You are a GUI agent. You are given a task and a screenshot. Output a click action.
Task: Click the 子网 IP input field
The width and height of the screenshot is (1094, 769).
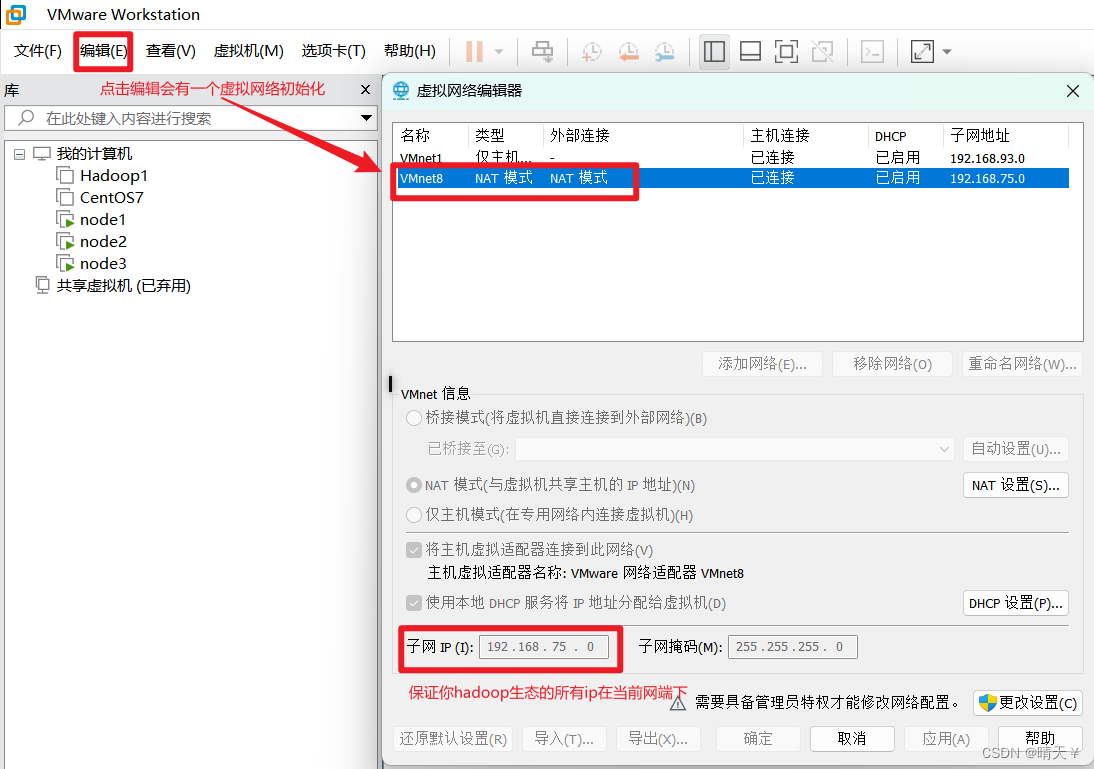tap(544, 647)
